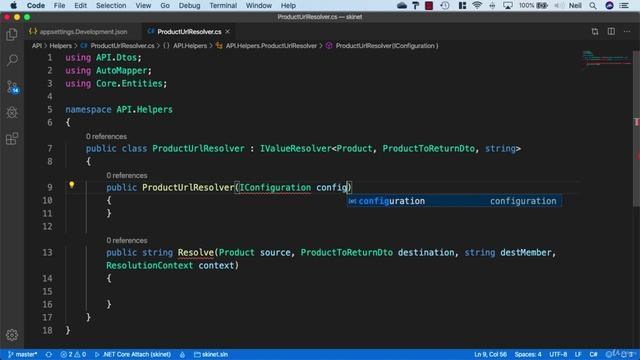Click 0 references CodeLens above line 7

coord(106,136)
